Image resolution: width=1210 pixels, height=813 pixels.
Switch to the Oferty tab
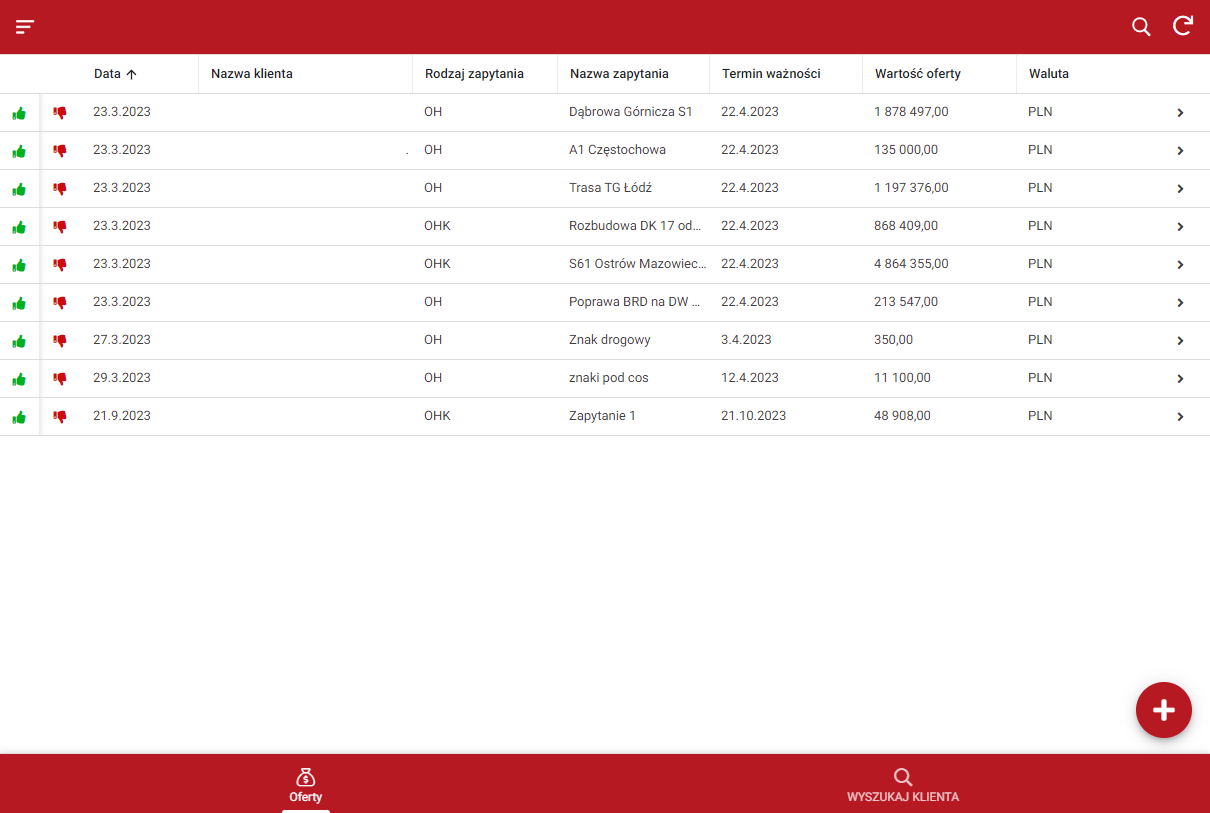(305, 785)
